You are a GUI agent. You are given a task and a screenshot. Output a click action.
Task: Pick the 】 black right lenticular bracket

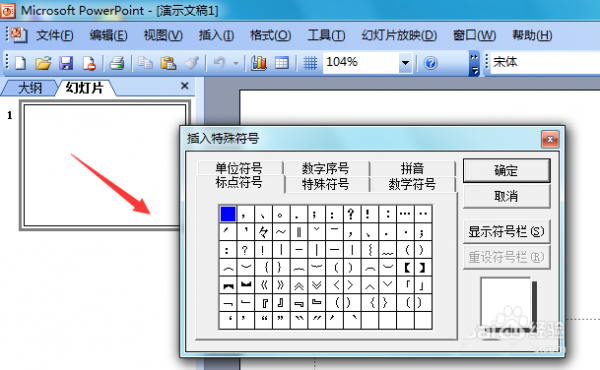point(423,267)
